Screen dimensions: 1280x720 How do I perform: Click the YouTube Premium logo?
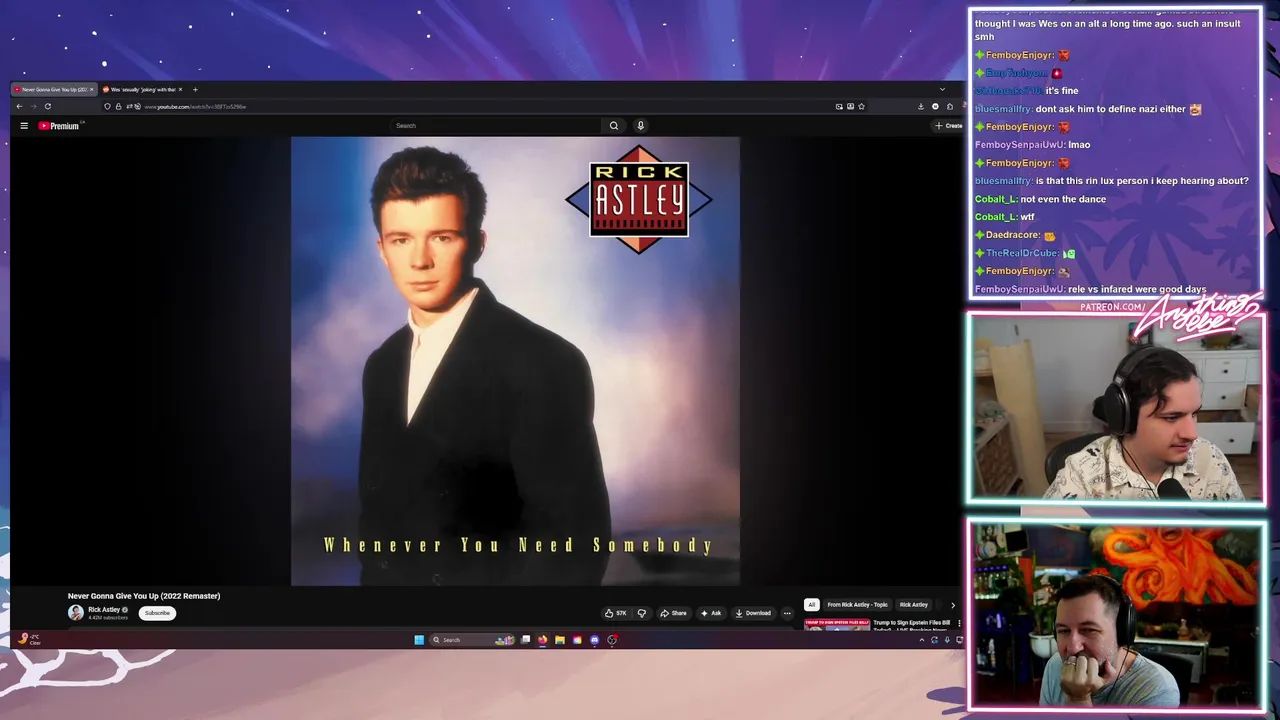[59, 126]
